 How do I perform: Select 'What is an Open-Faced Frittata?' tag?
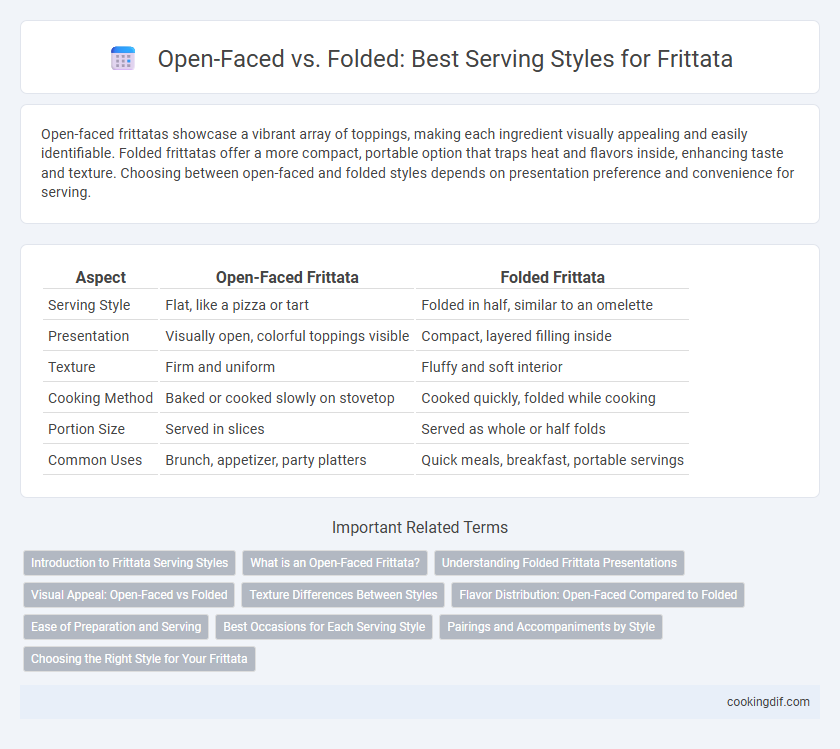point(335,563)
